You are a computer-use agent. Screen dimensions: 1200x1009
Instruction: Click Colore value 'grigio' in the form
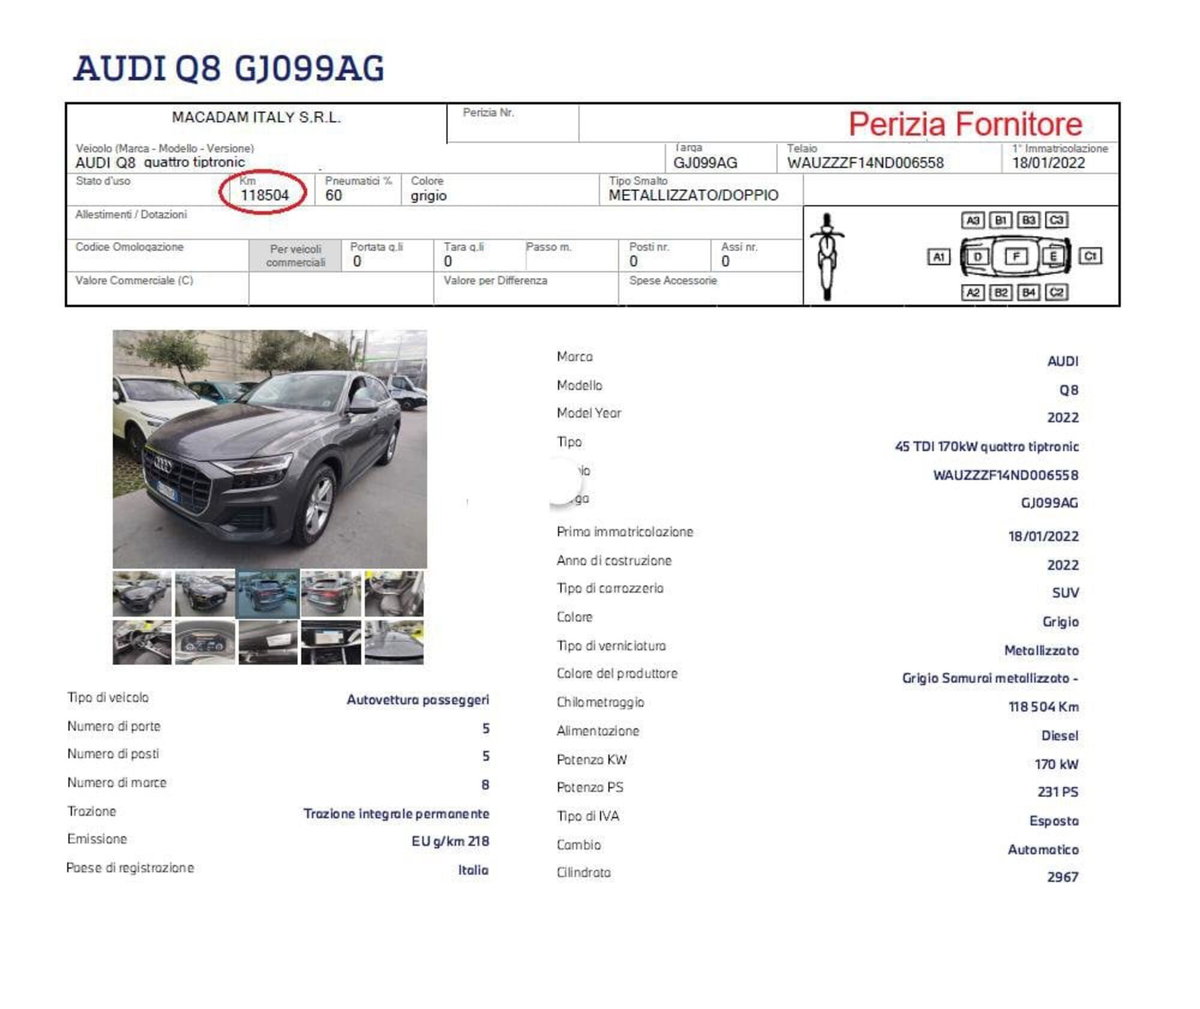[x=428, y=196]
